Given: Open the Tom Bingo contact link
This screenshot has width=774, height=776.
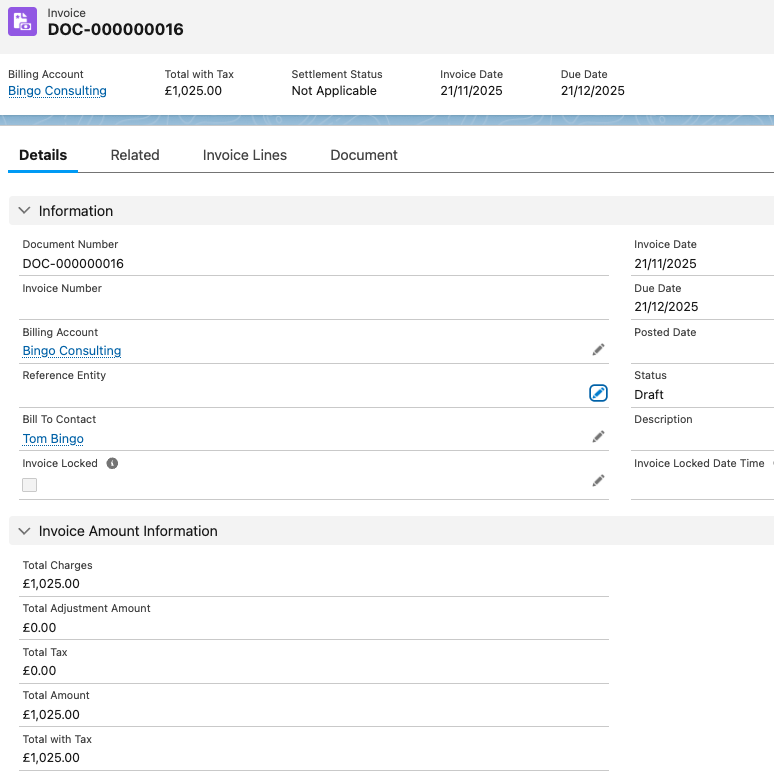Looking at the screenshot, I should click(x=53, y=439).
